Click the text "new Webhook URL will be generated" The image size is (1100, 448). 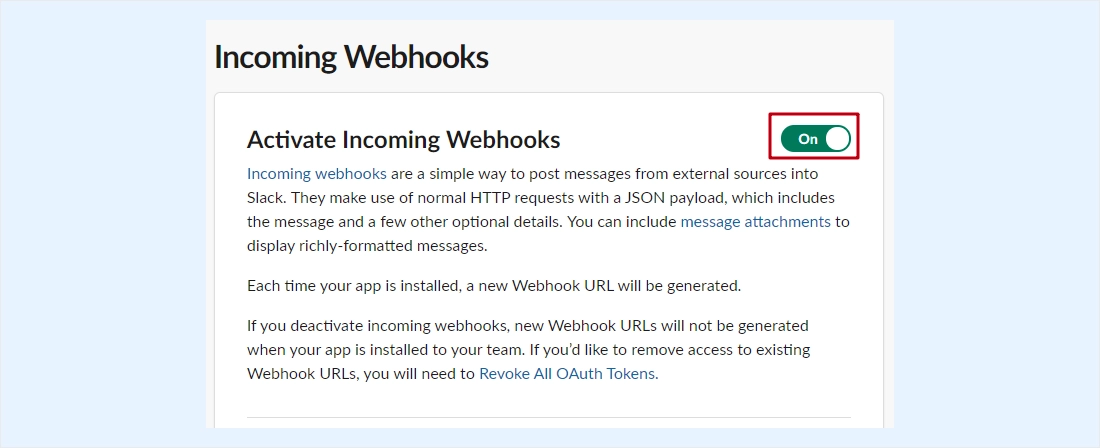pos(626,286)
